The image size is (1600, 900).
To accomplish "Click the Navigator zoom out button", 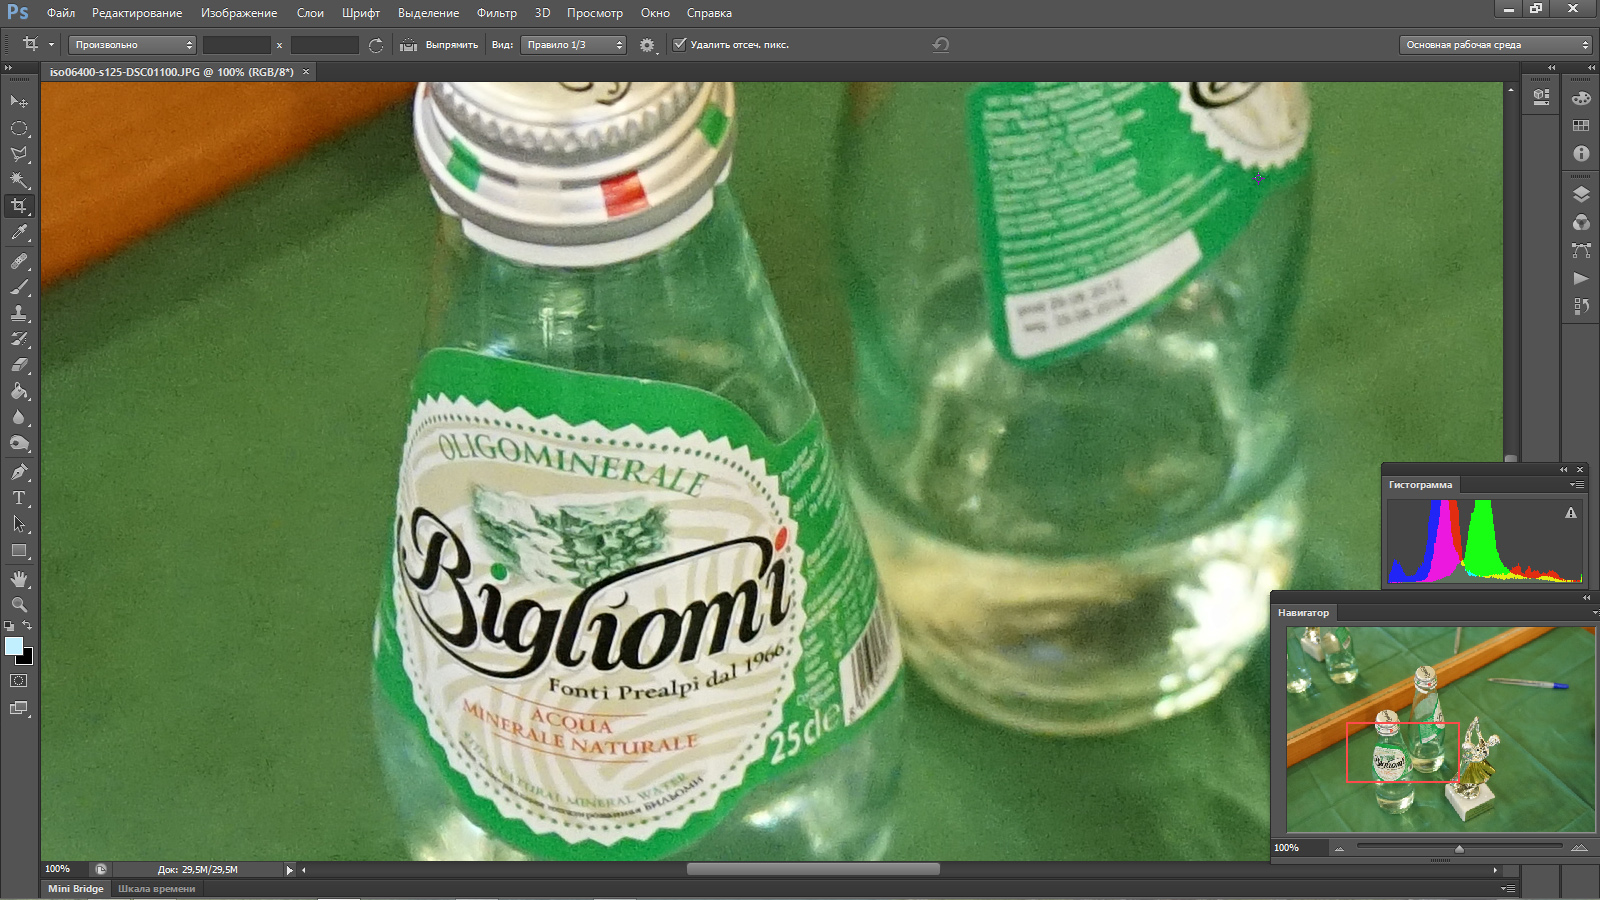I will [x=1339, y=848].
